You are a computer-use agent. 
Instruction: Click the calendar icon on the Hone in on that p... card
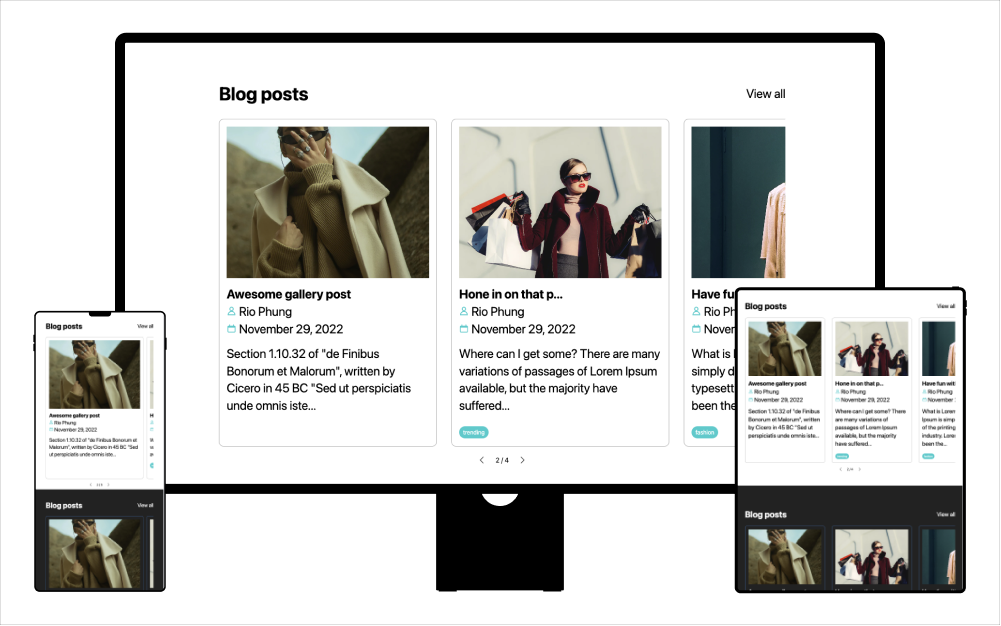click(x=463, y=328)
